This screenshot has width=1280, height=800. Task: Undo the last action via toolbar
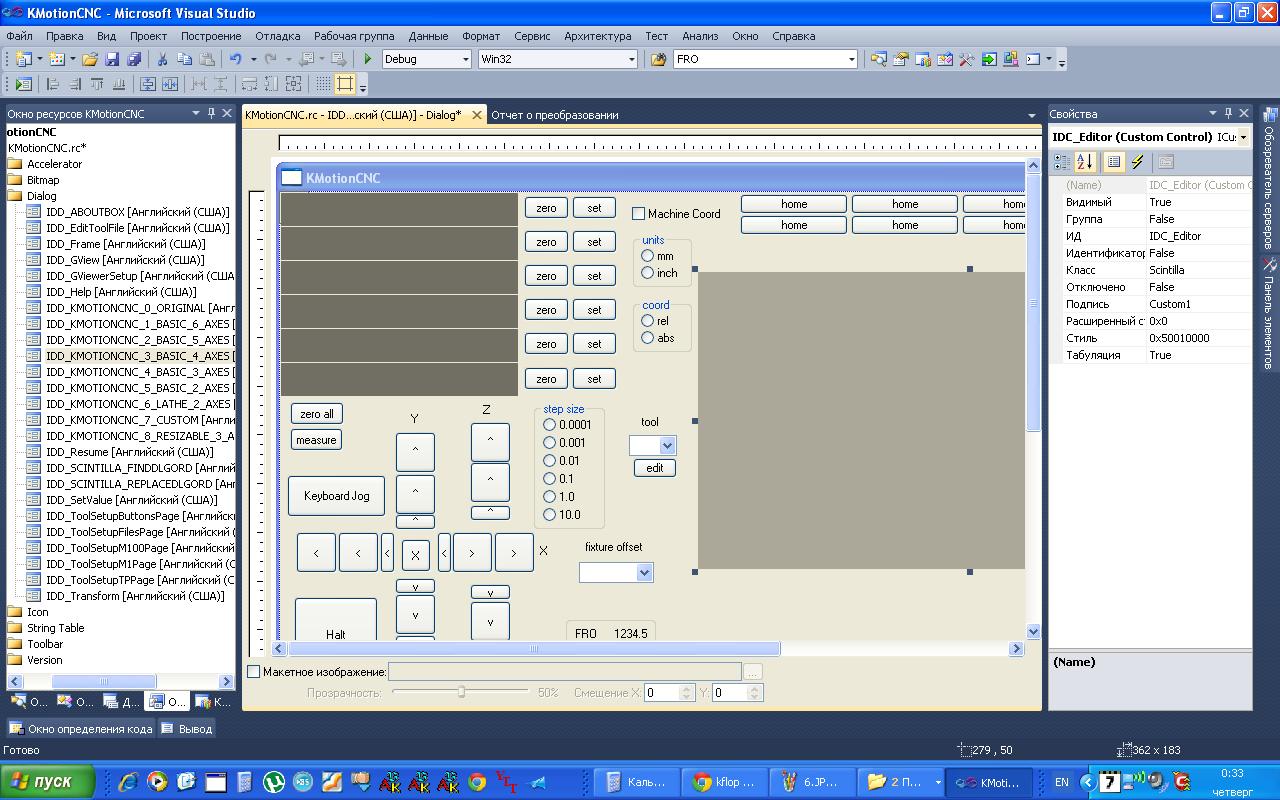pos(235,59)
